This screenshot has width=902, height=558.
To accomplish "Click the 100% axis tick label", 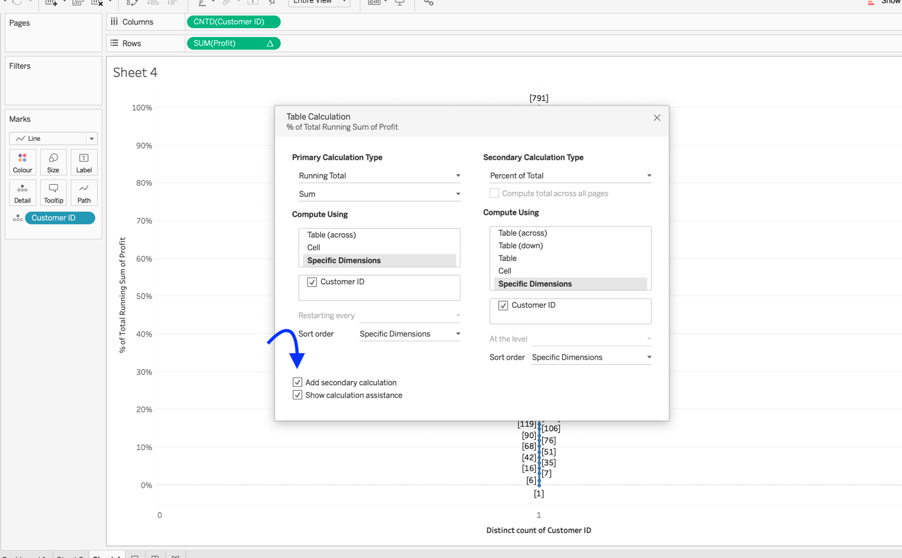I will click(142, 108).
